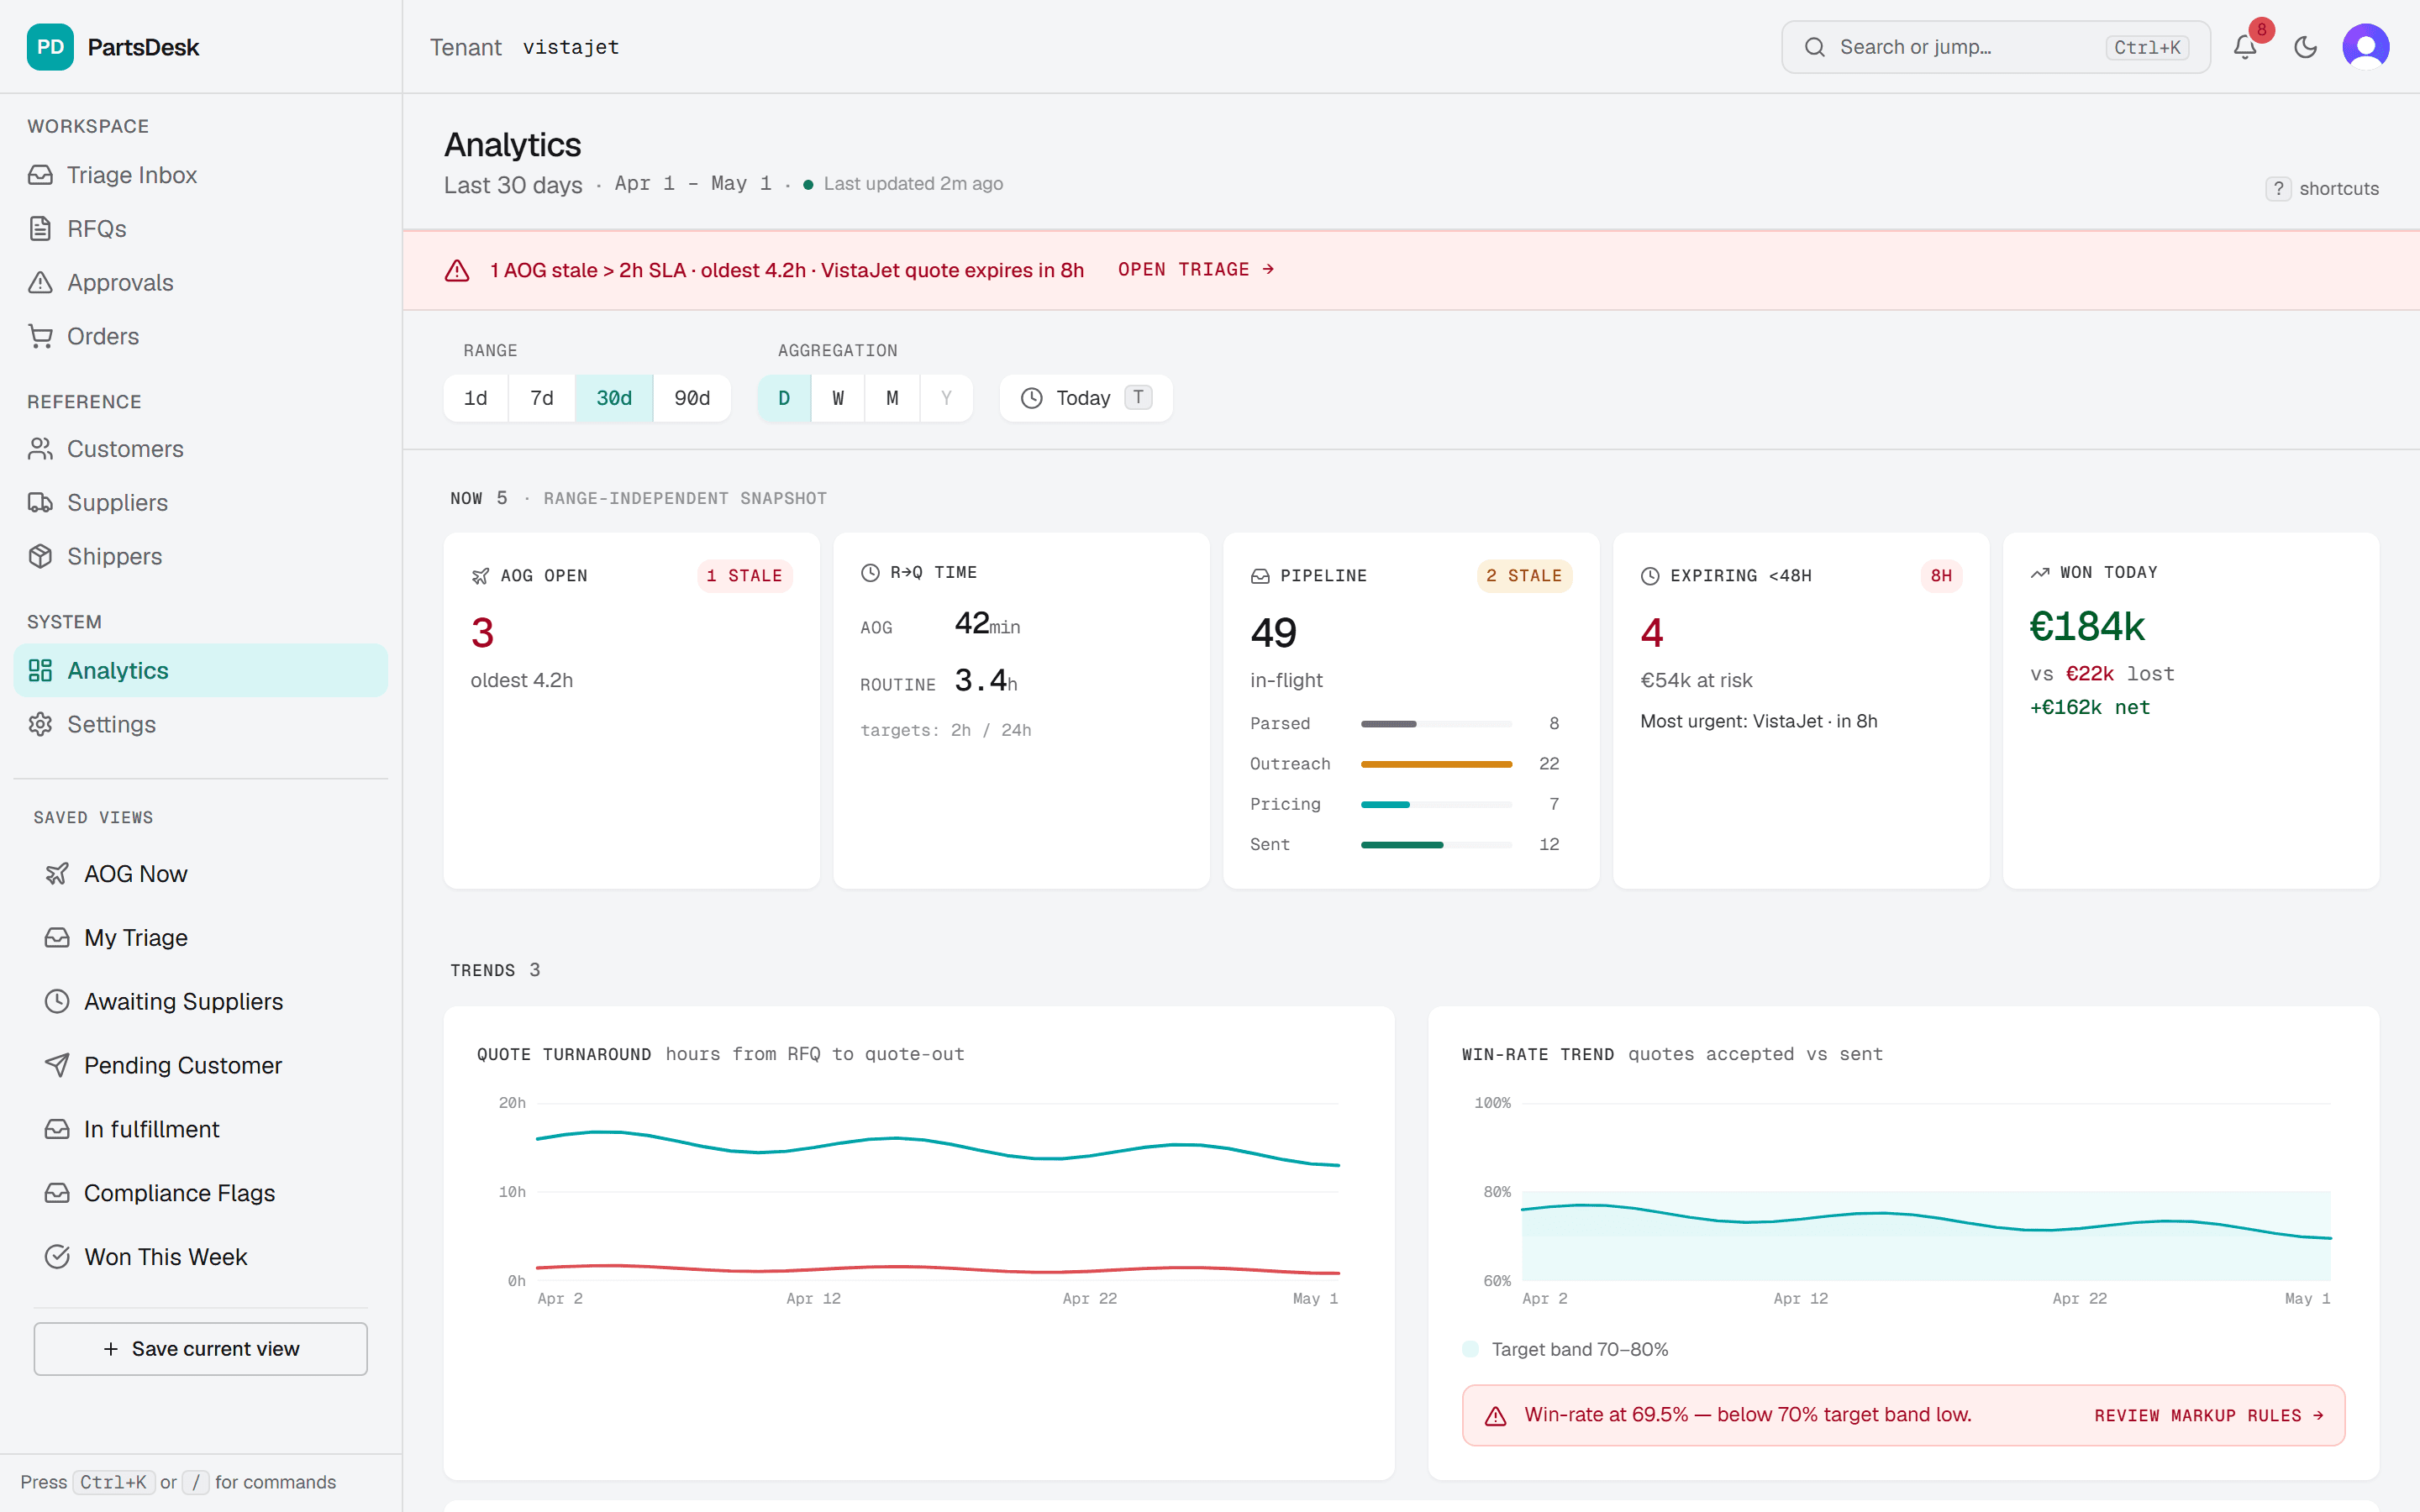Click the Won Today trending-up icon
This screenshot has width=2420, height=1512.
[x=2040, y=573]
